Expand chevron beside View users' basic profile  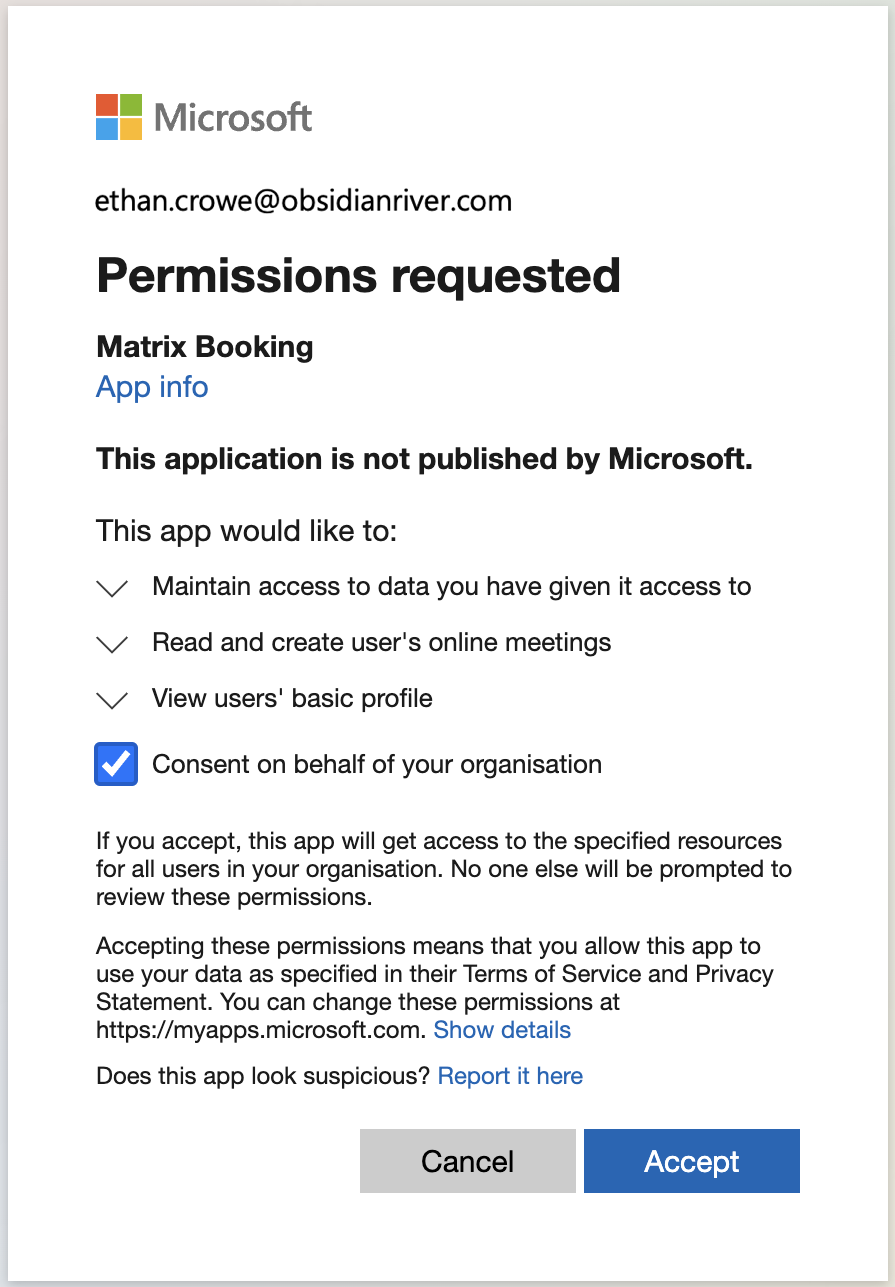pos(113,700)
